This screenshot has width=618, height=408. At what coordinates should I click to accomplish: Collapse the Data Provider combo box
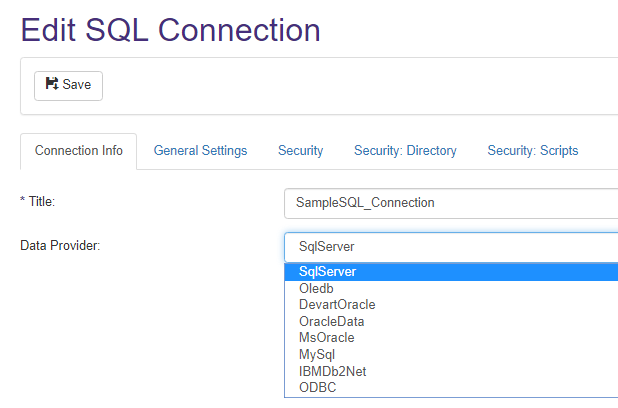point(450,246)
